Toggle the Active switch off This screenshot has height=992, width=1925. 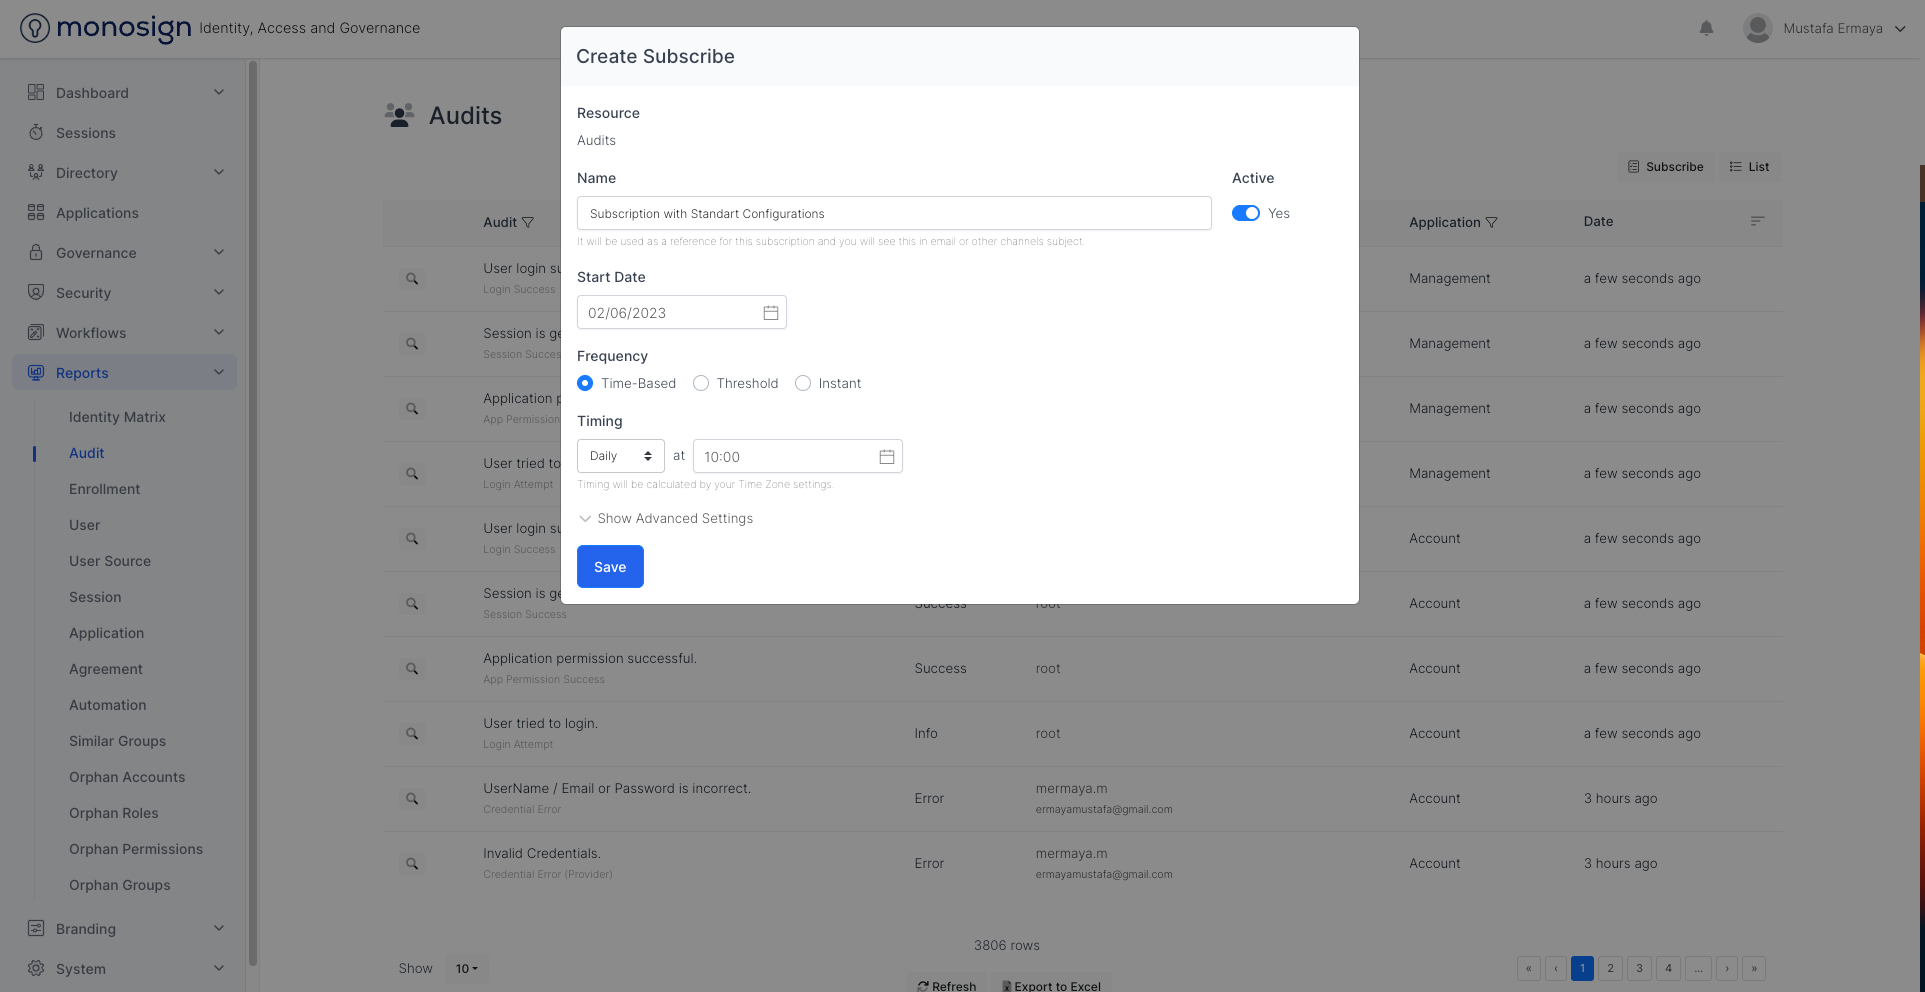1245,213
